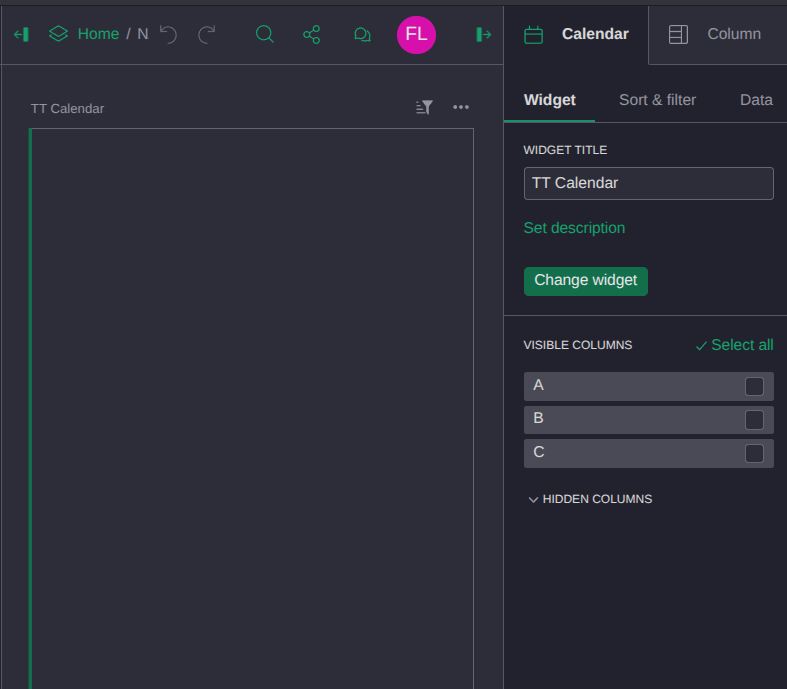787x689 pixels.
Task: Click the Widget Title text field
Action: point(648,183)
